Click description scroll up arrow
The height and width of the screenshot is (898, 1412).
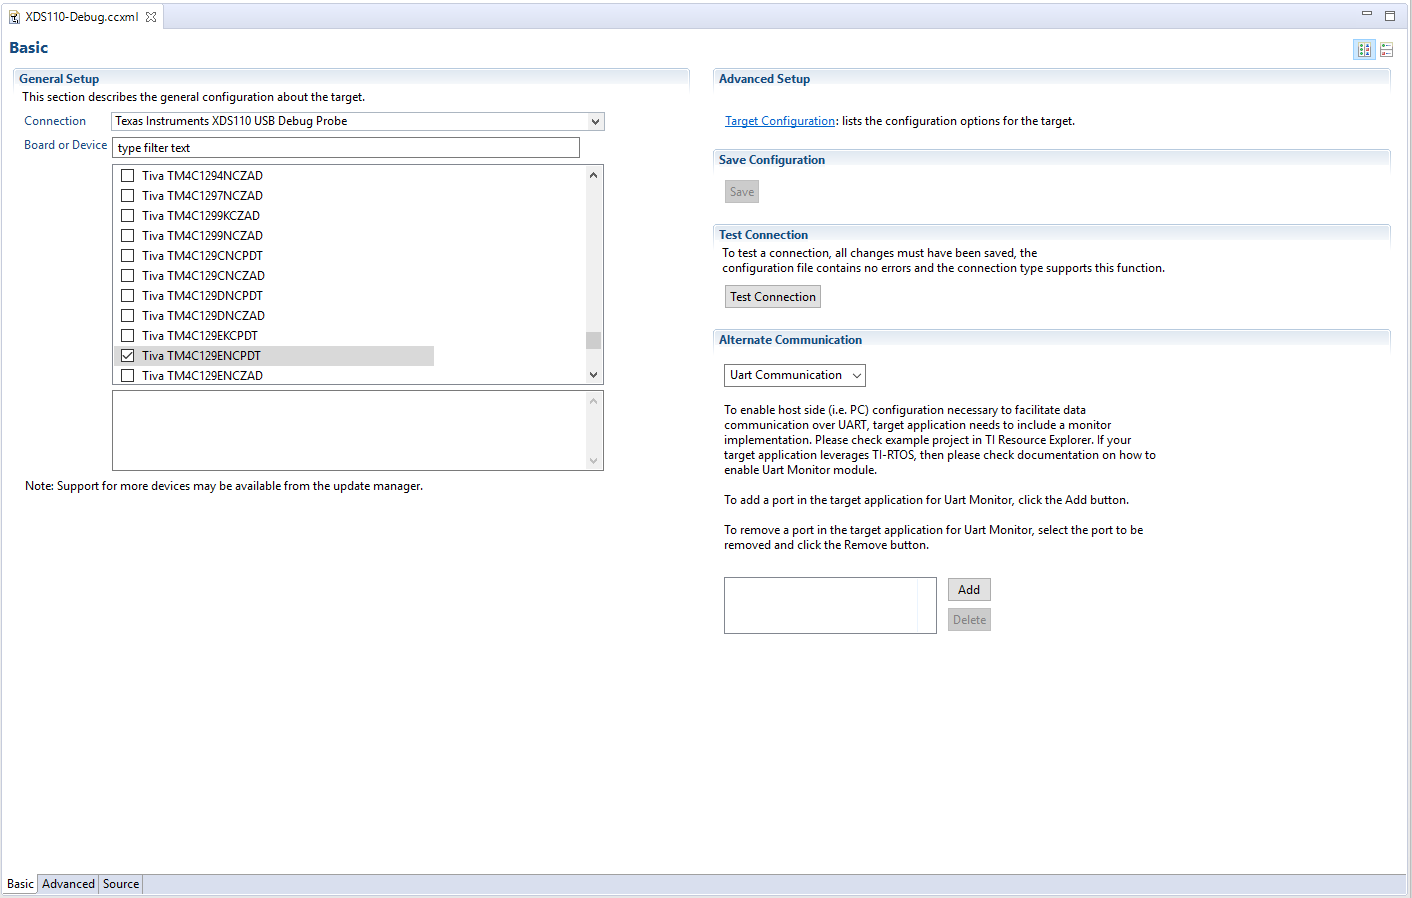tap(594, 401)
